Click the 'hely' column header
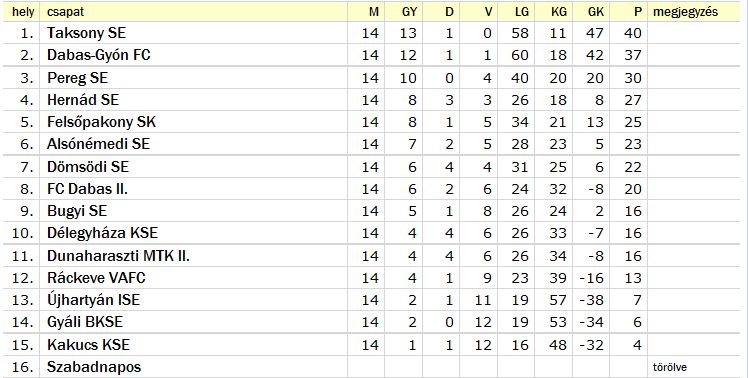 (x=23, y=12)
